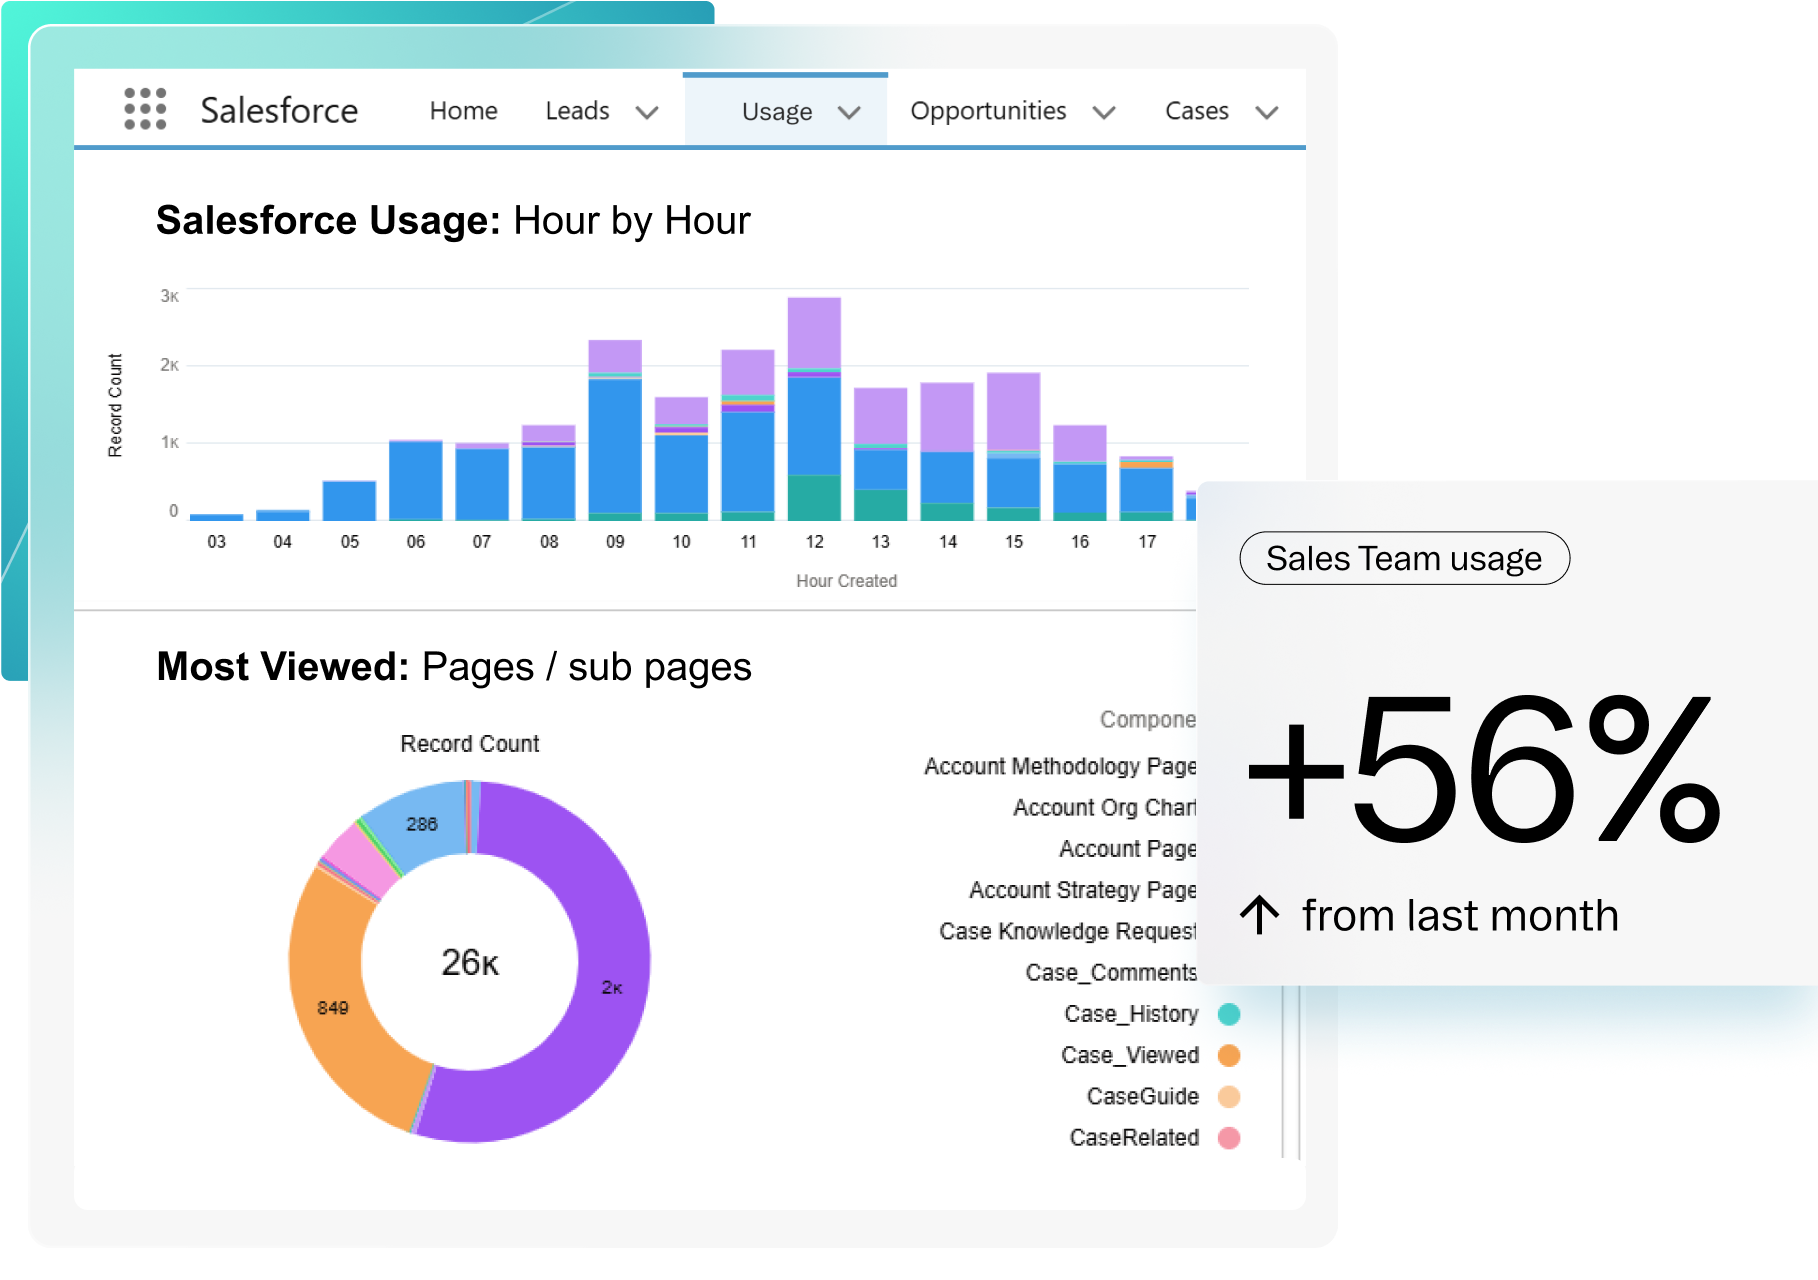Viewport: 1818px width, 1280px height.
Task: Expand the Opportunities dropdown chevron
Action: pos(1104,113)
